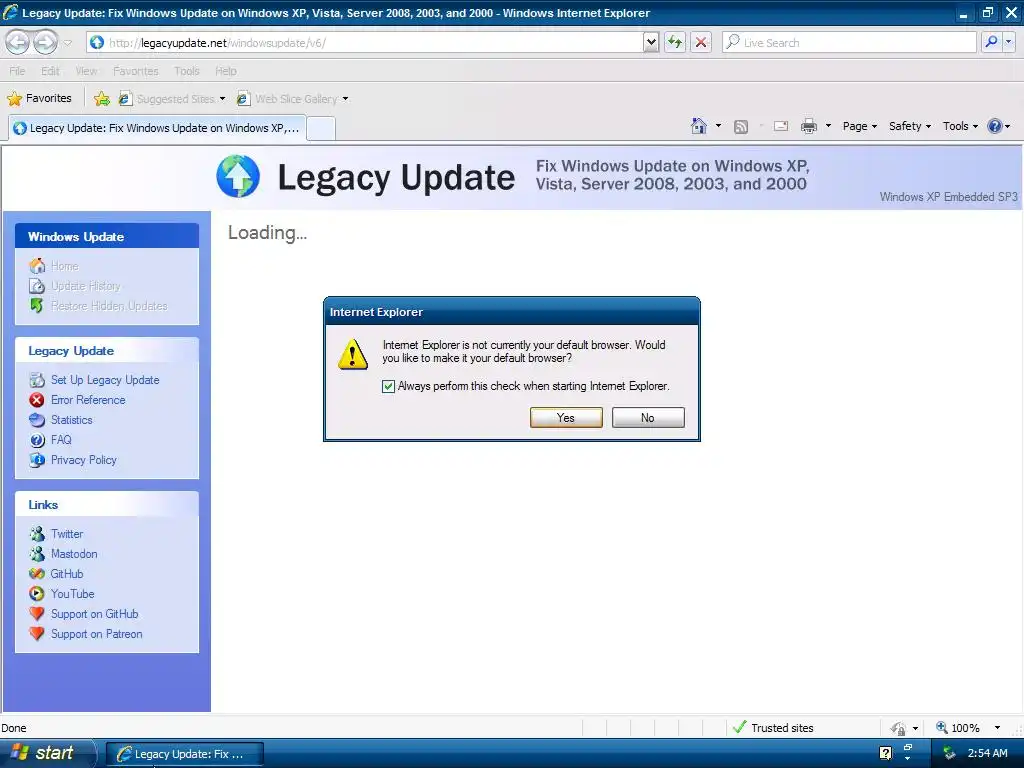Click No in the dialog
Image resolution: width=1024 pixels, height=768 pixels.
648,417
